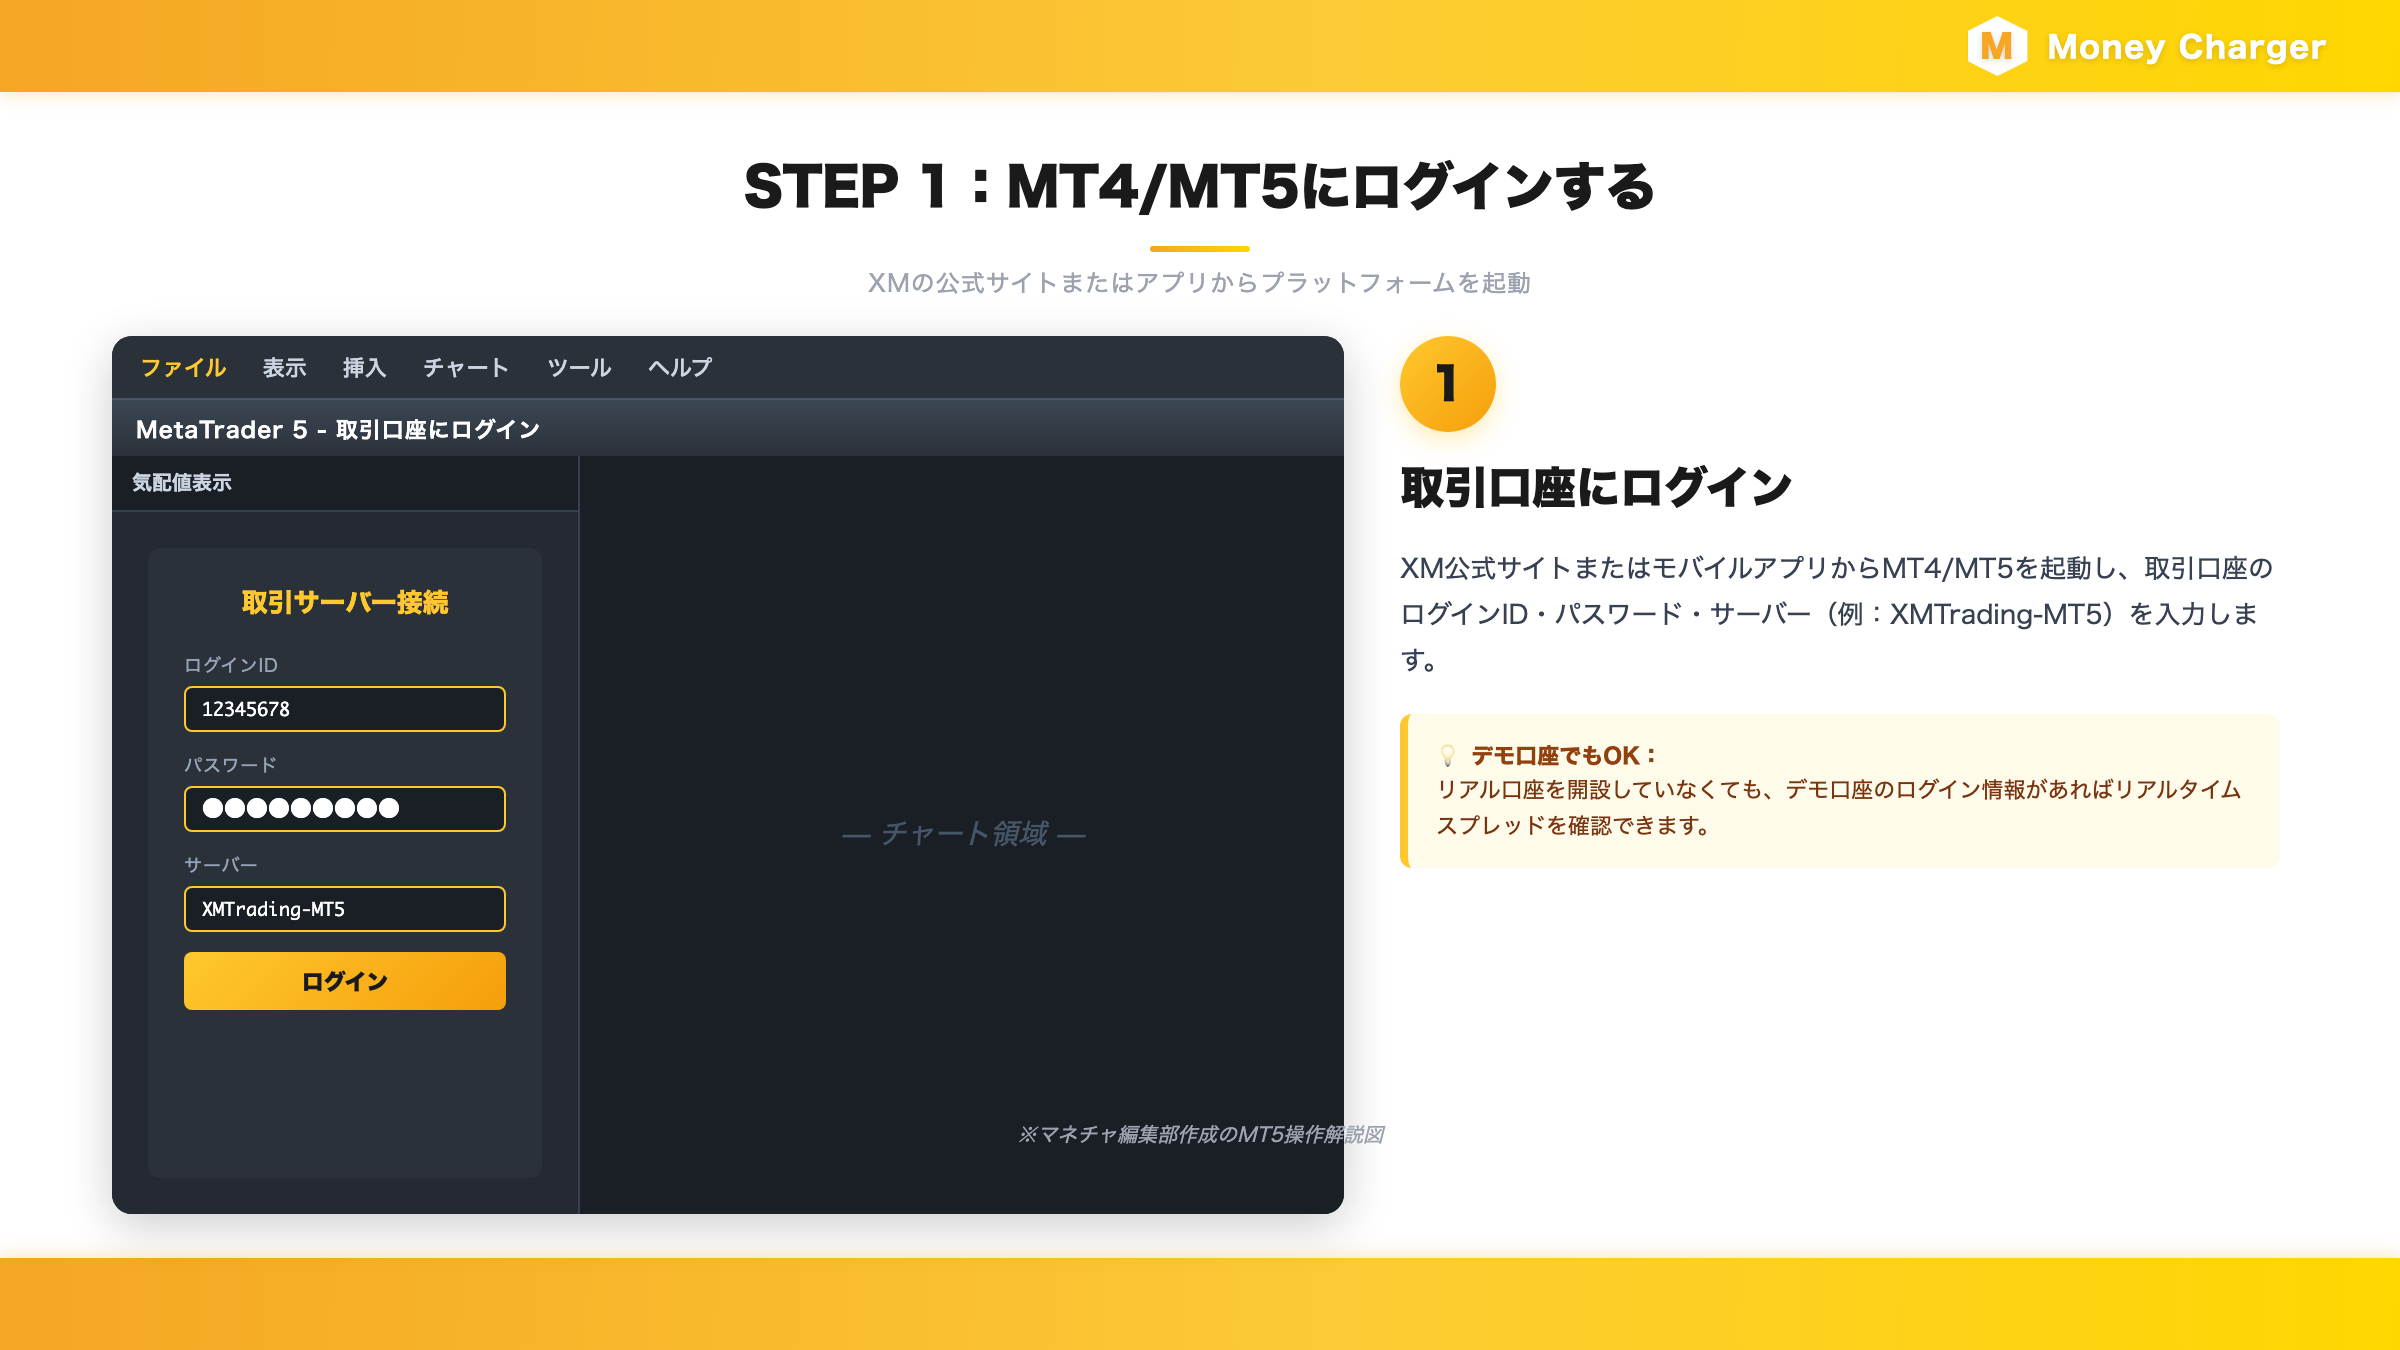Screen dimensions: 2400x1350
Task: Click the lightbulb icon beside デモ口座でもOK
Action: pos(1447,755)
